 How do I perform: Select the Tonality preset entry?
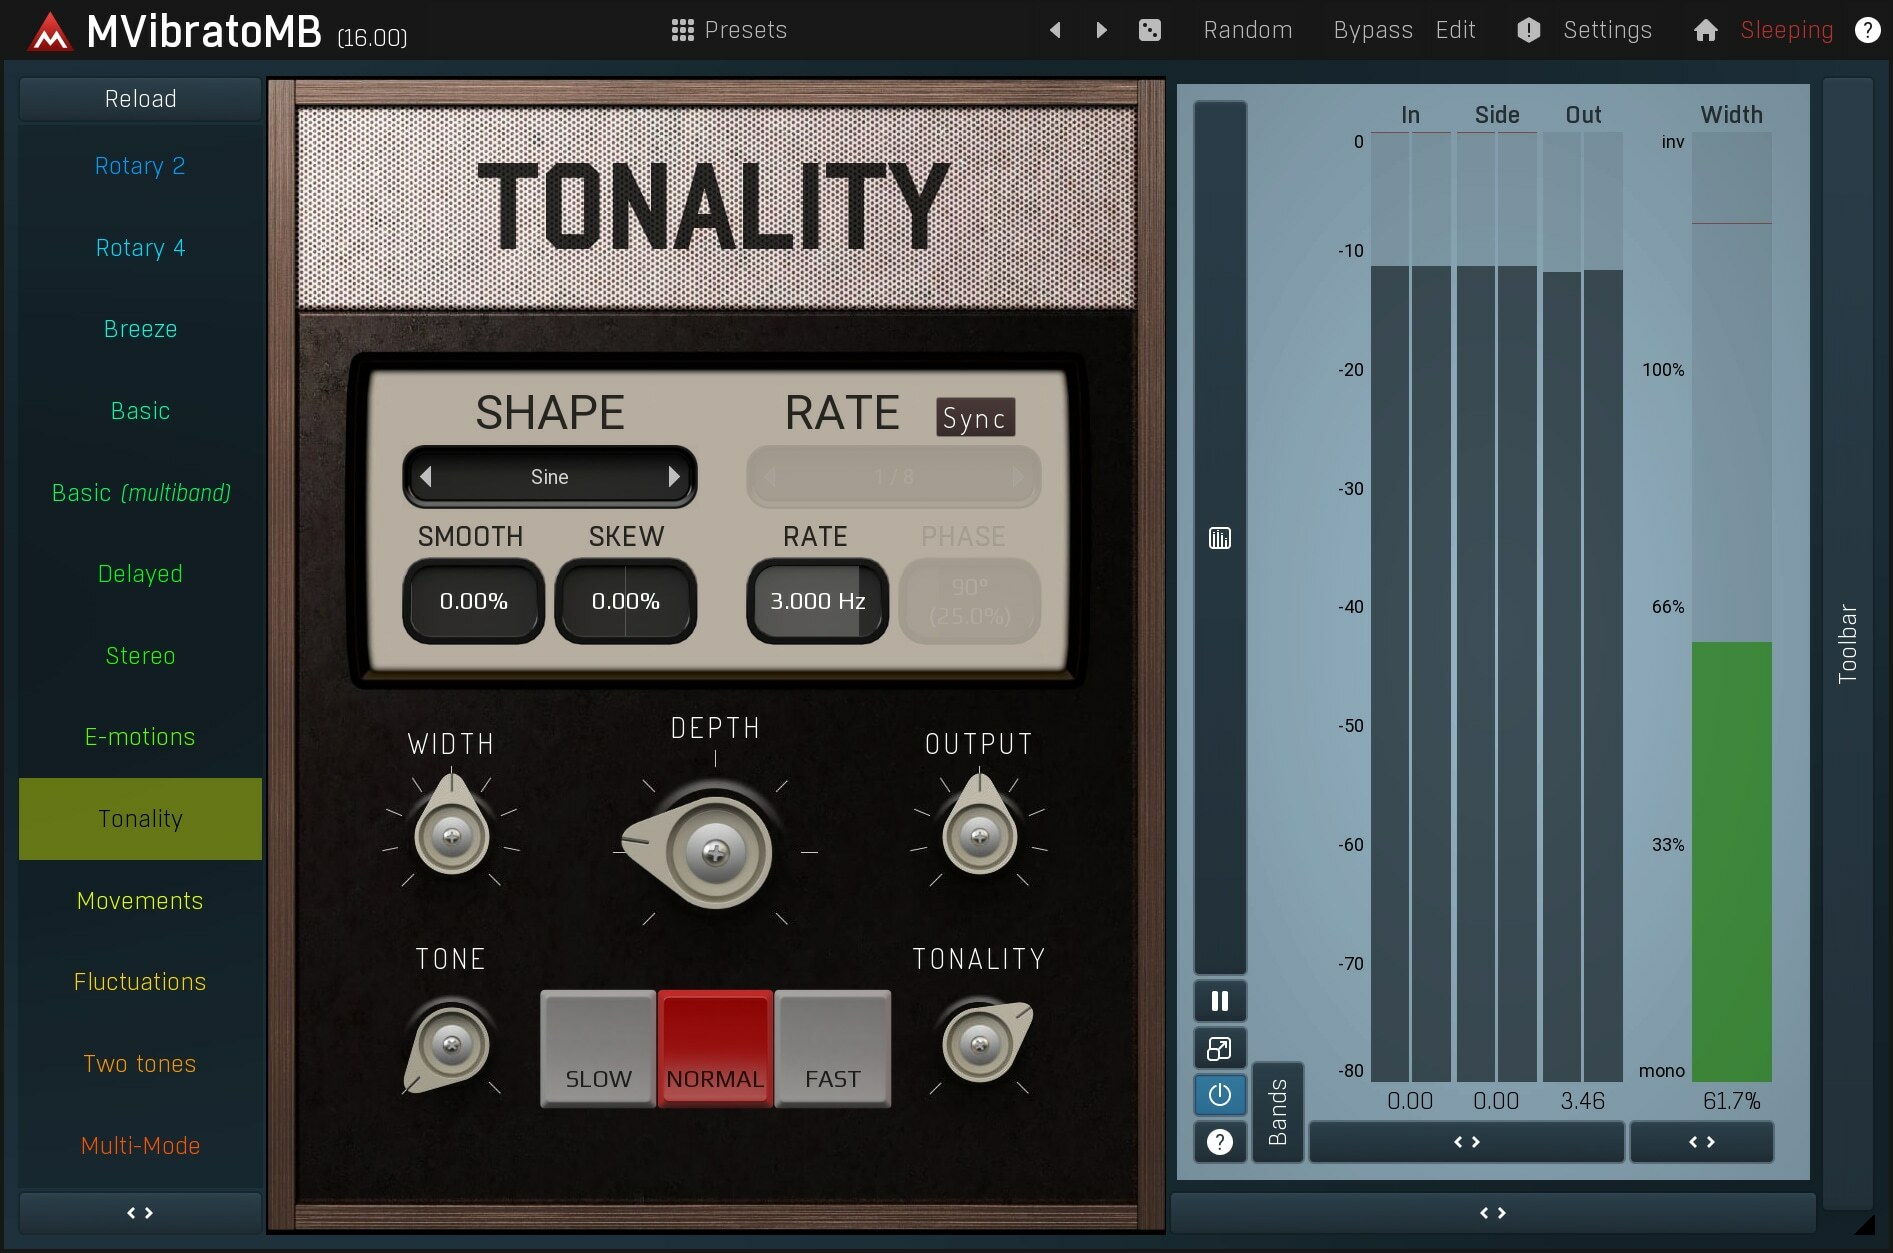coord(139,818)
